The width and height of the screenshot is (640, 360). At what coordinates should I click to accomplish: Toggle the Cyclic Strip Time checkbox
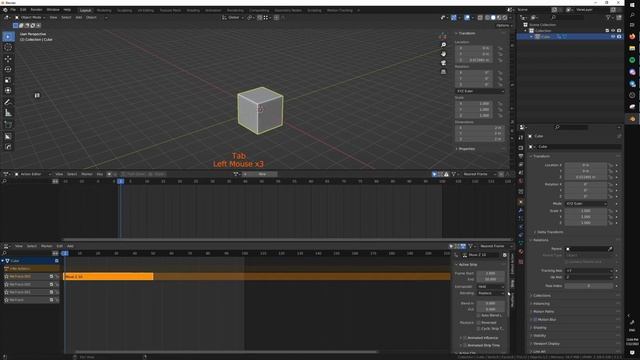(x=478, y=329)
